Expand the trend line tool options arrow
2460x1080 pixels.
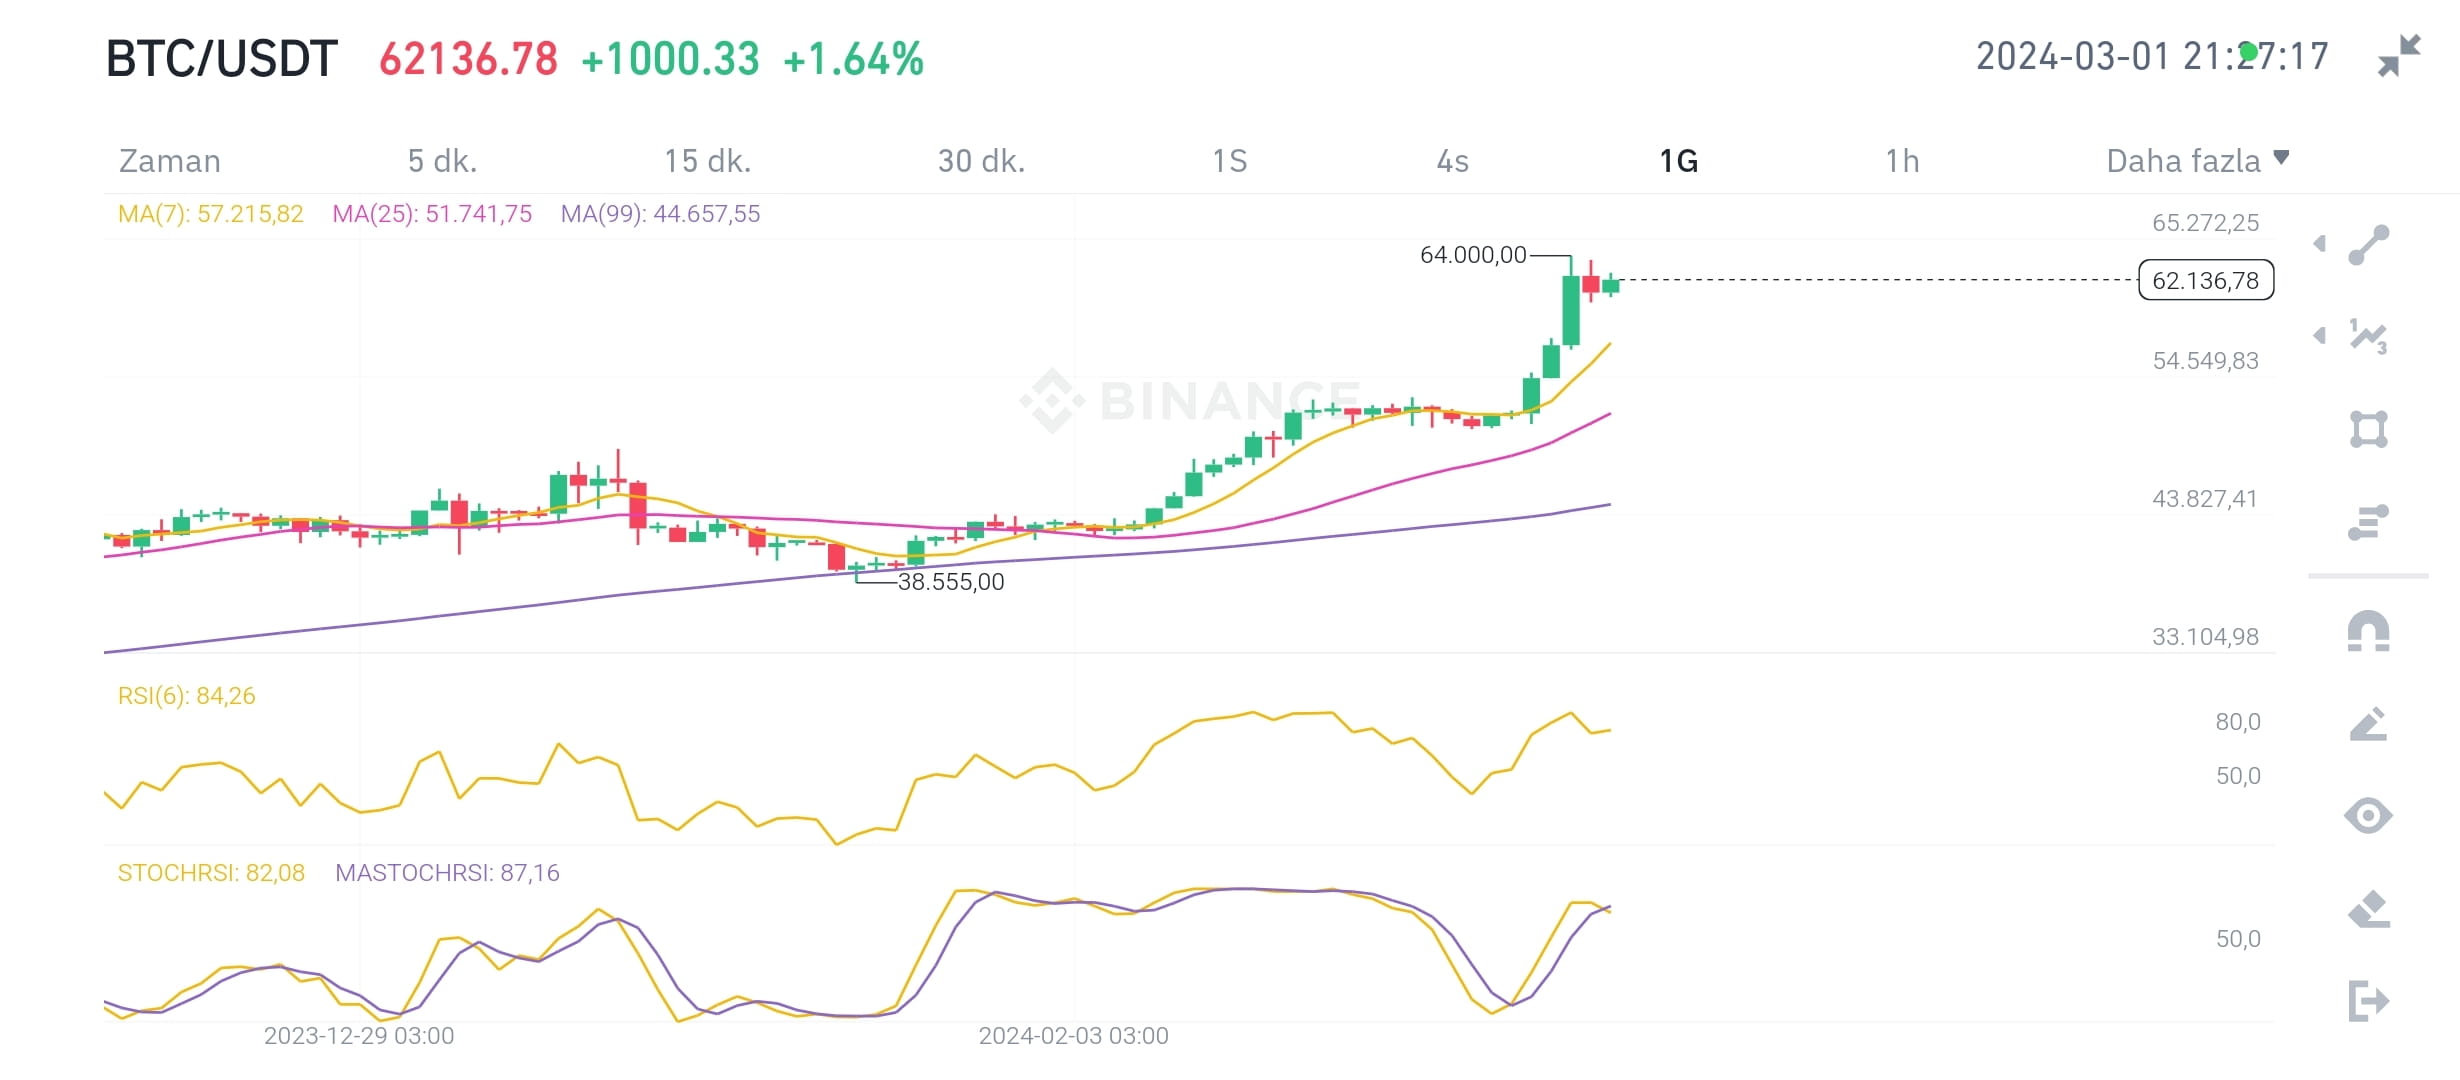point(2318,243)
